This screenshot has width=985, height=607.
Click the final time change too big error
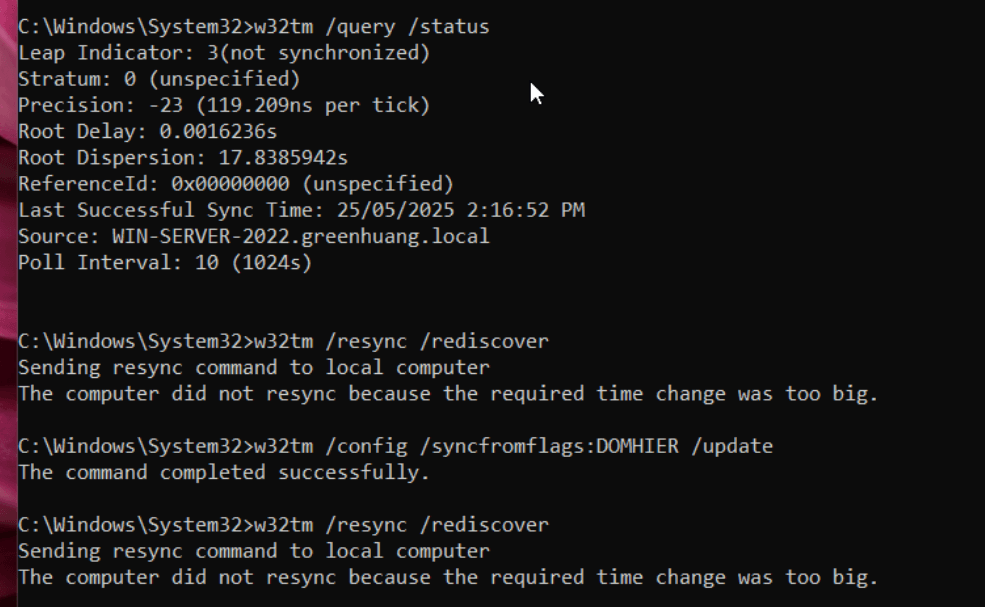click(x=448, y=577)
